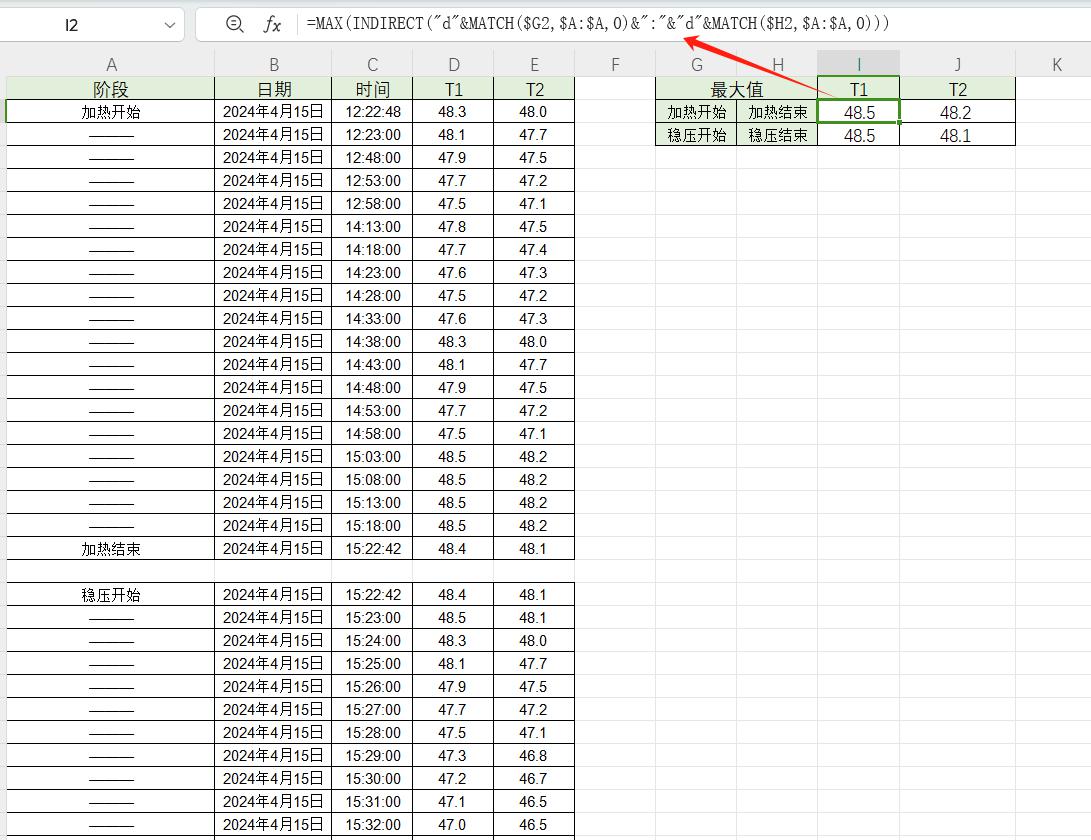The width and height of the screenshot is (1091, 840).
Task: Click the T2 header in column J
Action: 957,89
